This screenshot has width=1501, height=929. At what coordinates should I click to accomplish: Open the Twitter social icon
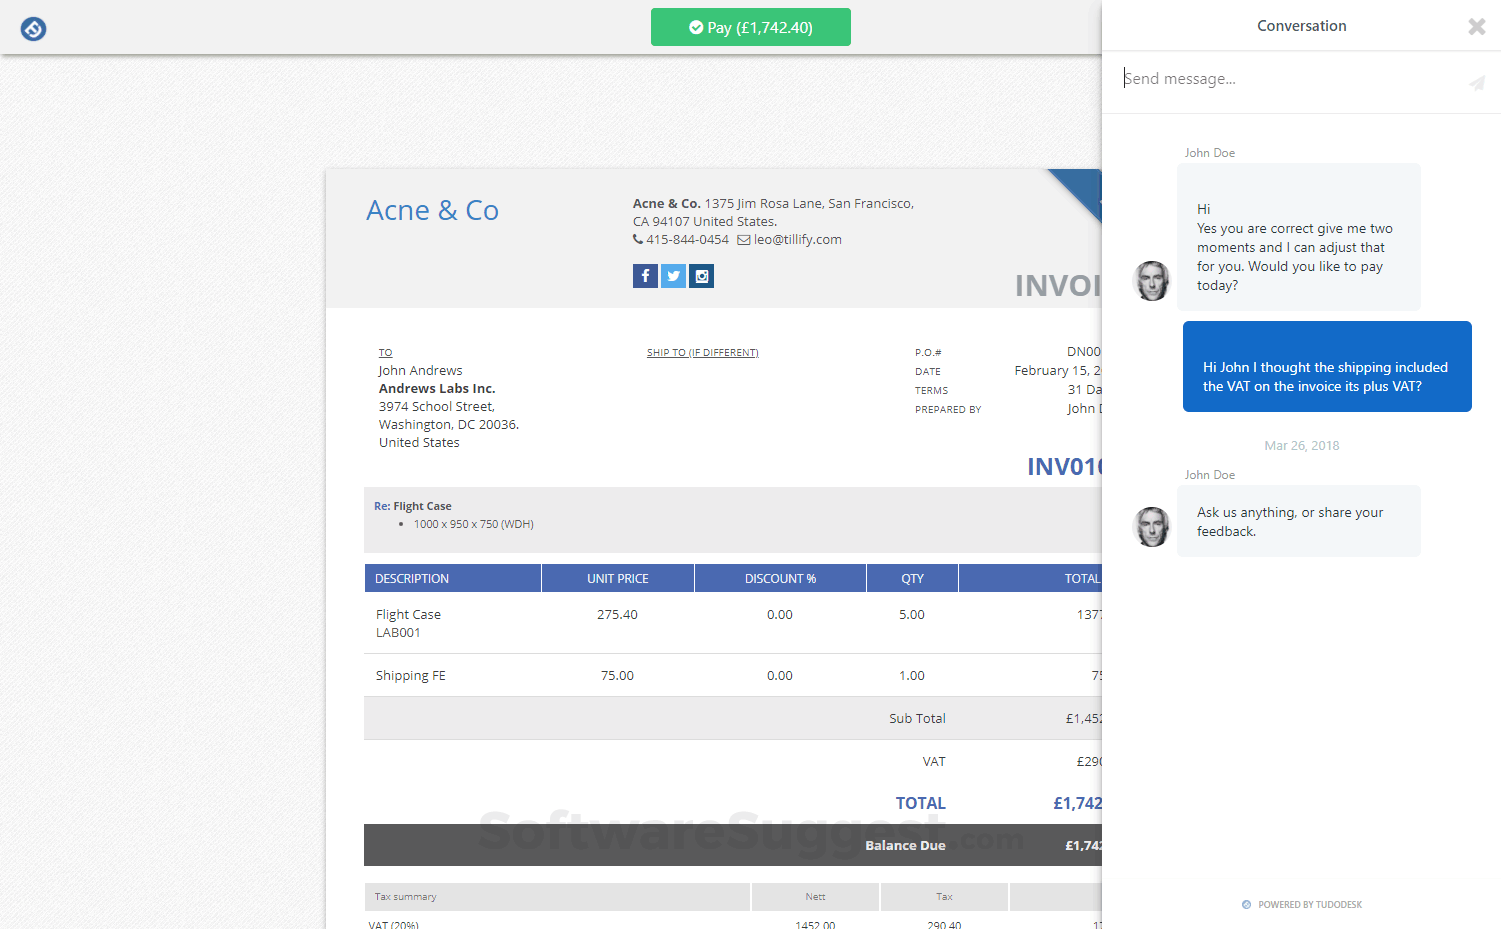click(674, 276)
